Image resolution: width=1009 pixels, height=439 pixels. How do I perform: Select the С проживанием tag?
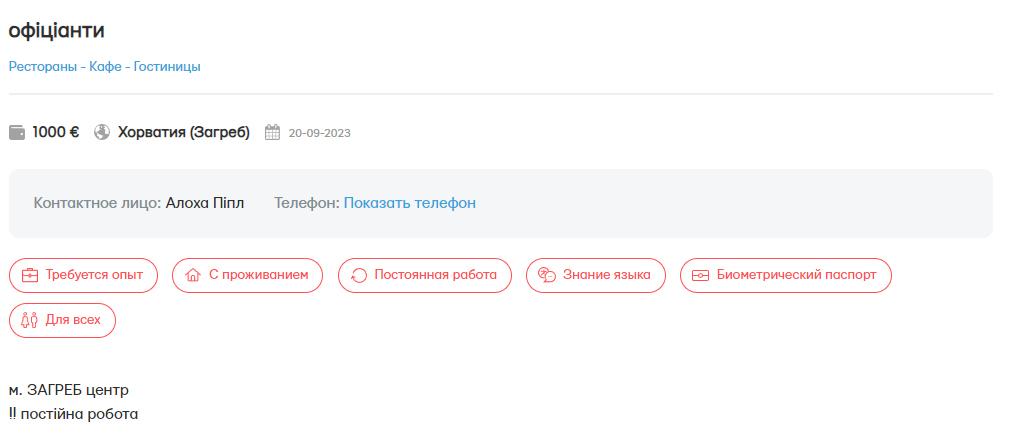point(248,275)
